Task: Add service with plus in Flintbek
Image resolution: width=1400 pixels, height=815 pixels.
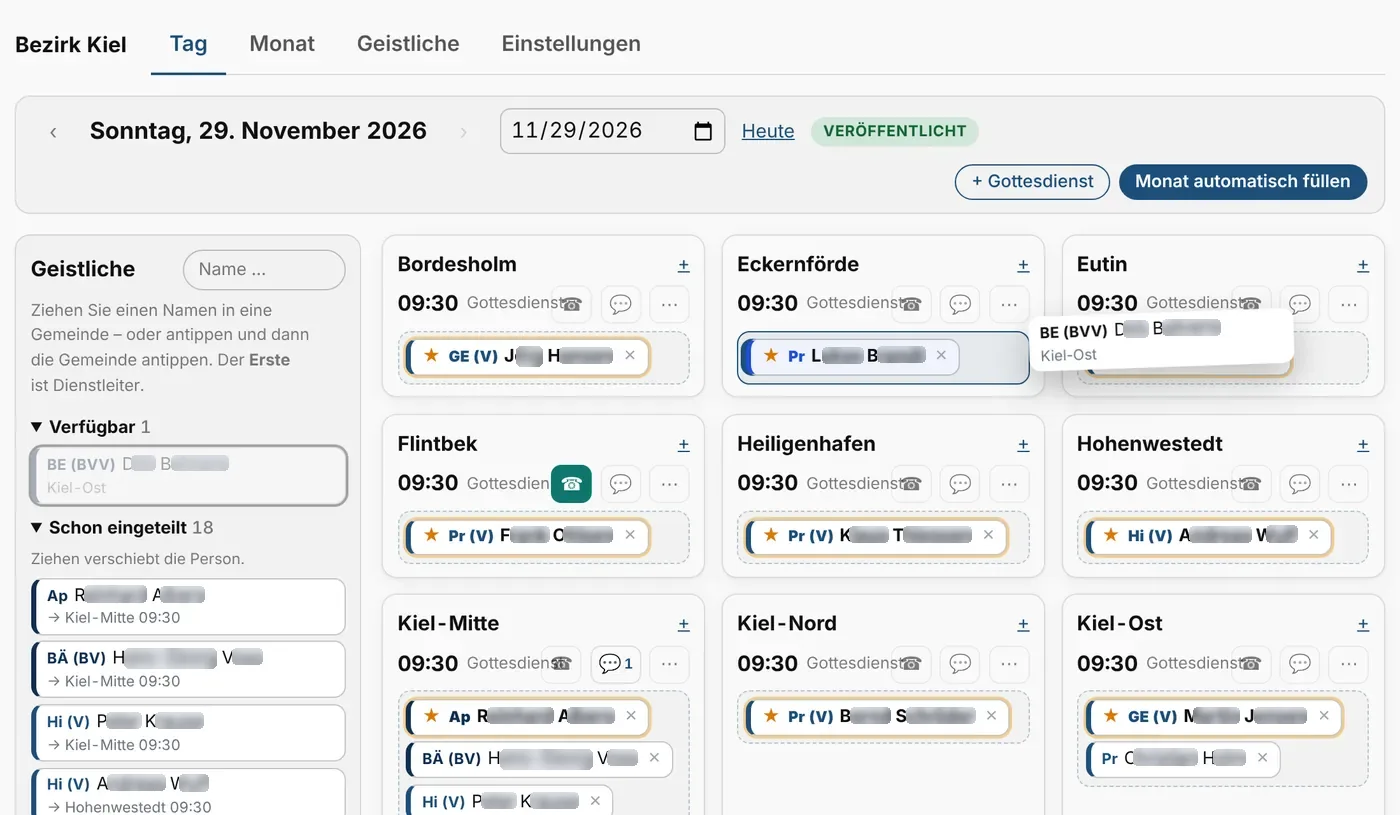Action: tap(684, 445)
